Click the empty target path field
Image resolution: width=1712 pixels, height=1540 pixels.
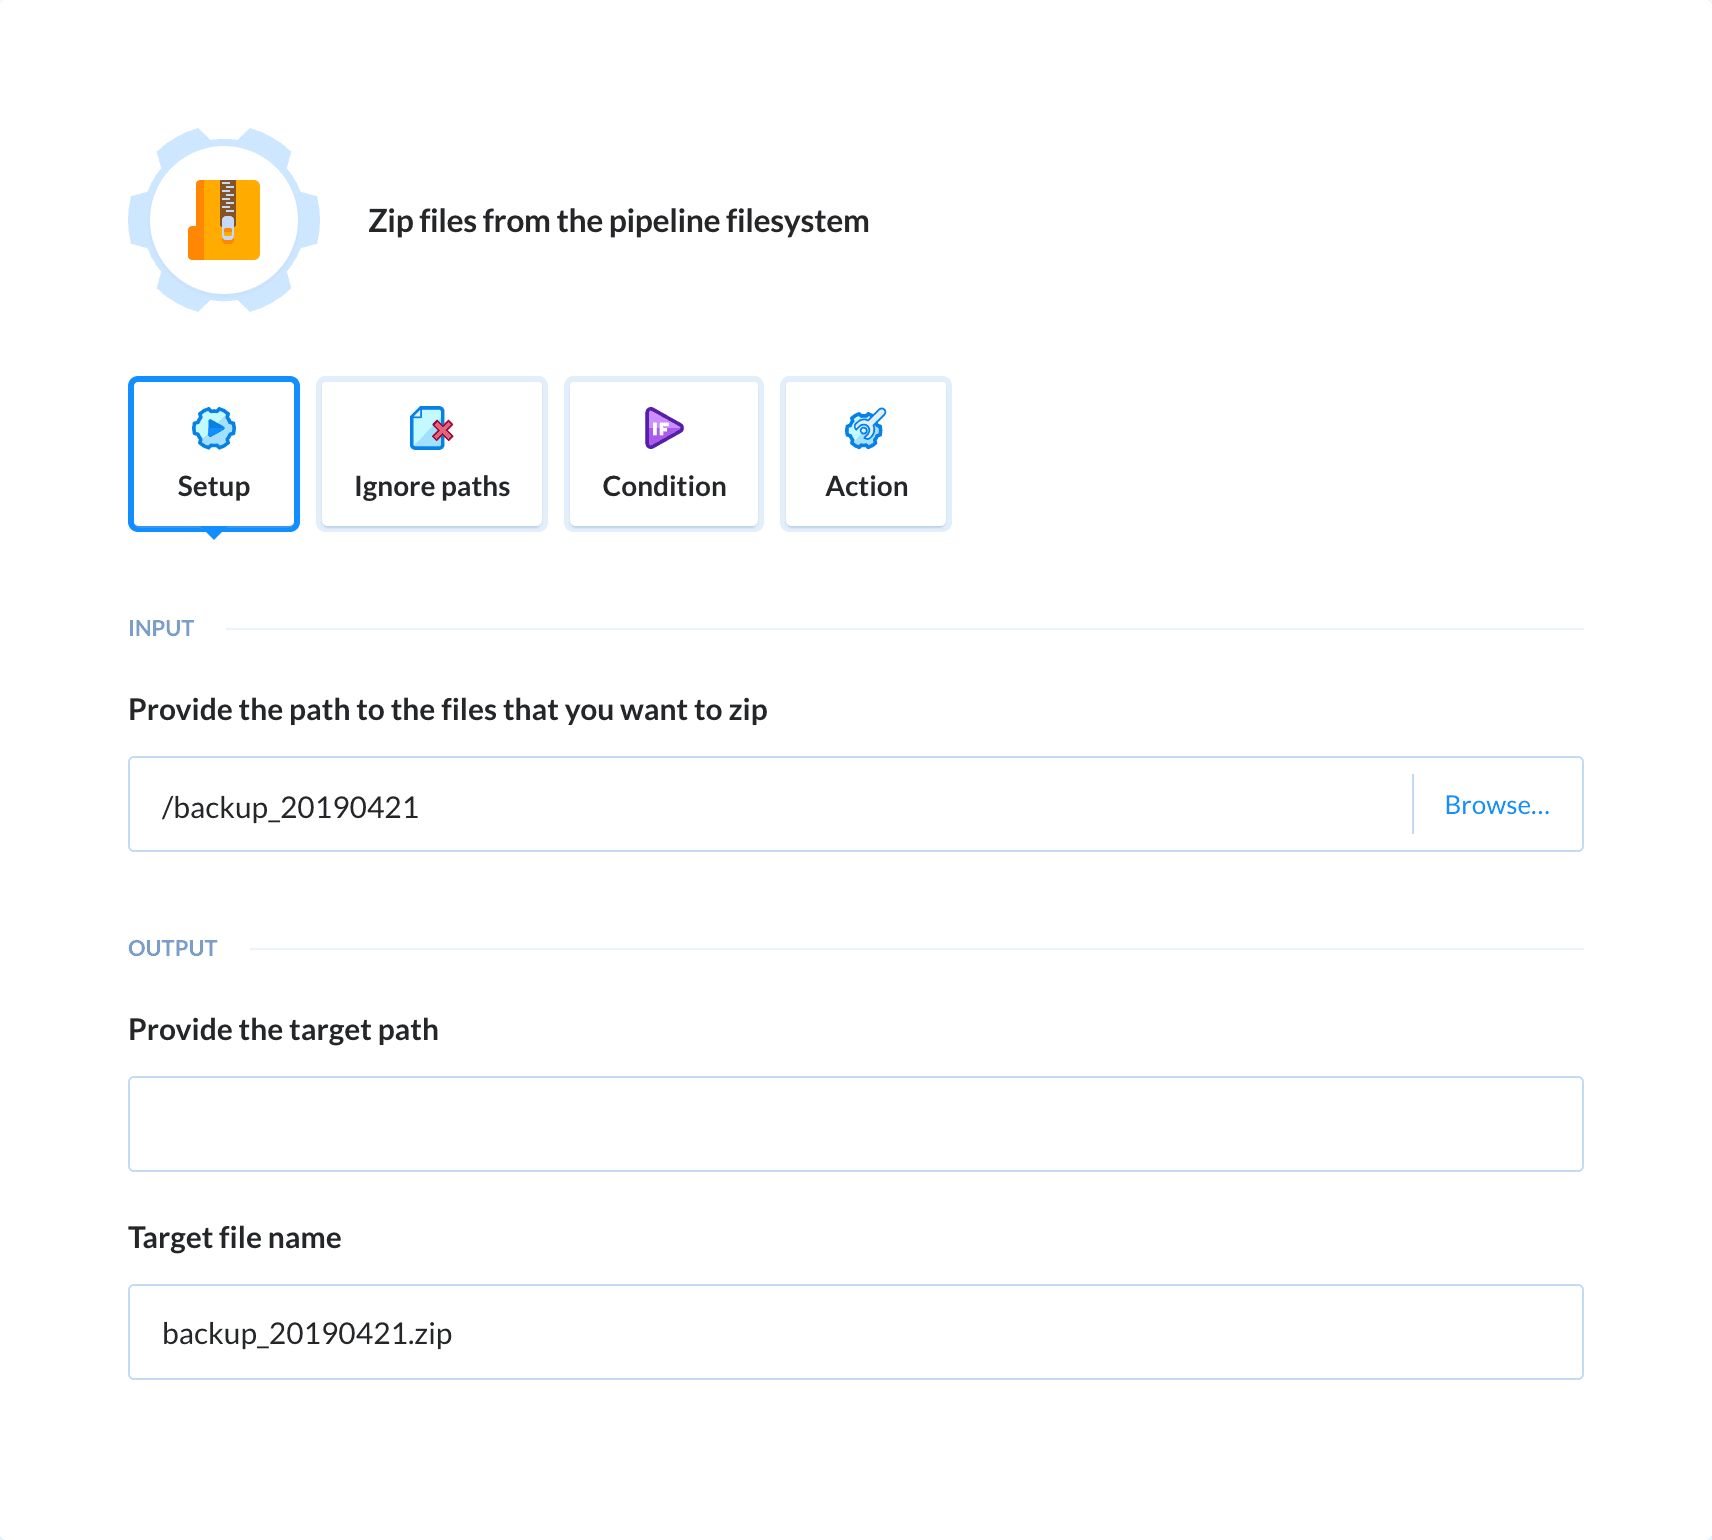click(x=855, y=1123)
